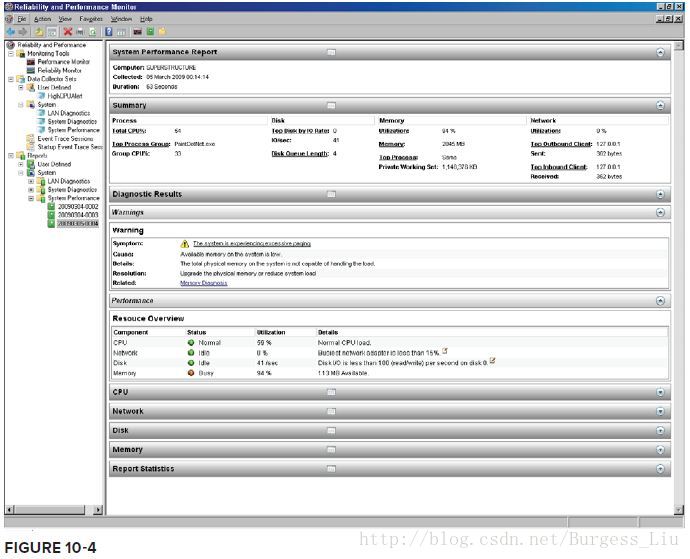Click the red Busy status icon for Memory

[x=191, y=373]
